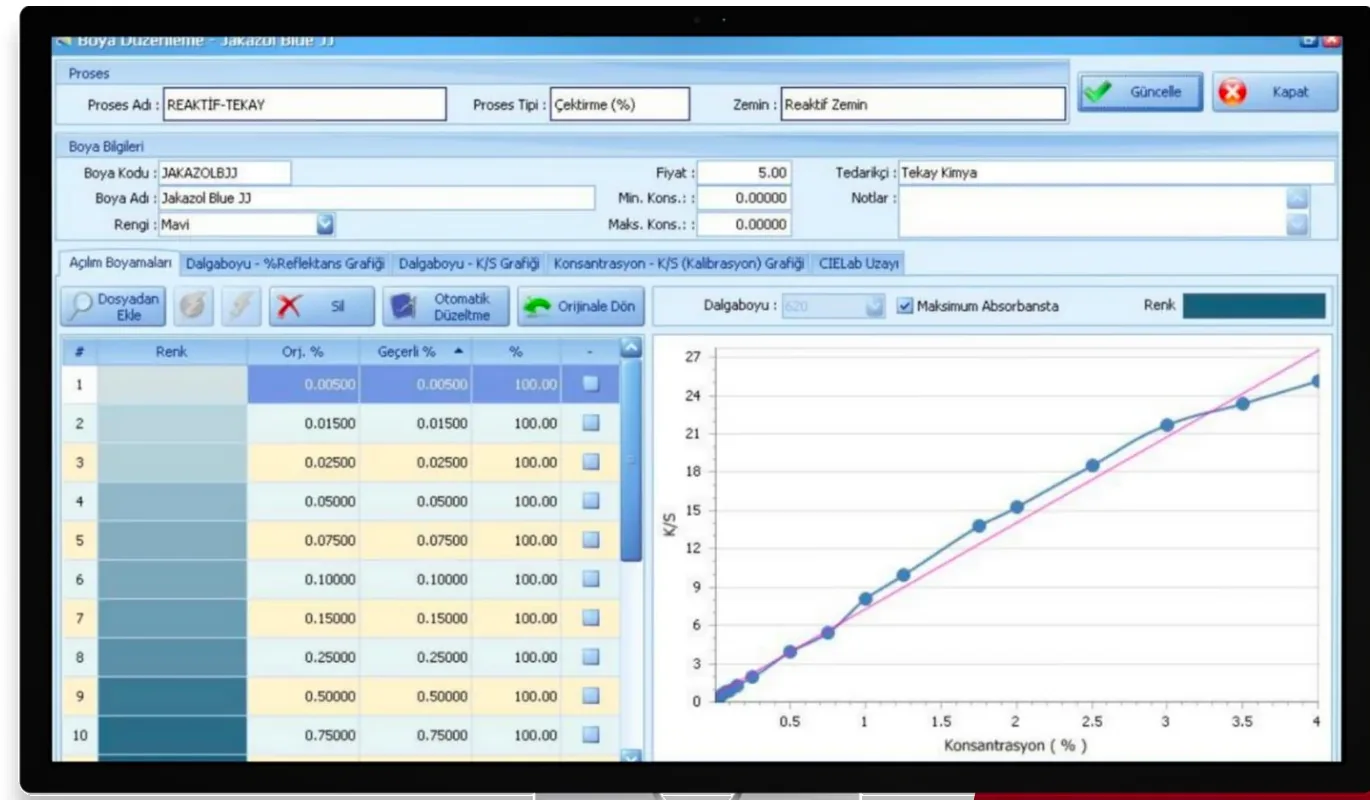Image resolution: width=1370 pixels, height=800 pixels.
Task: Click the disabled lightning bolt icon button
Action: coord(241,306)
